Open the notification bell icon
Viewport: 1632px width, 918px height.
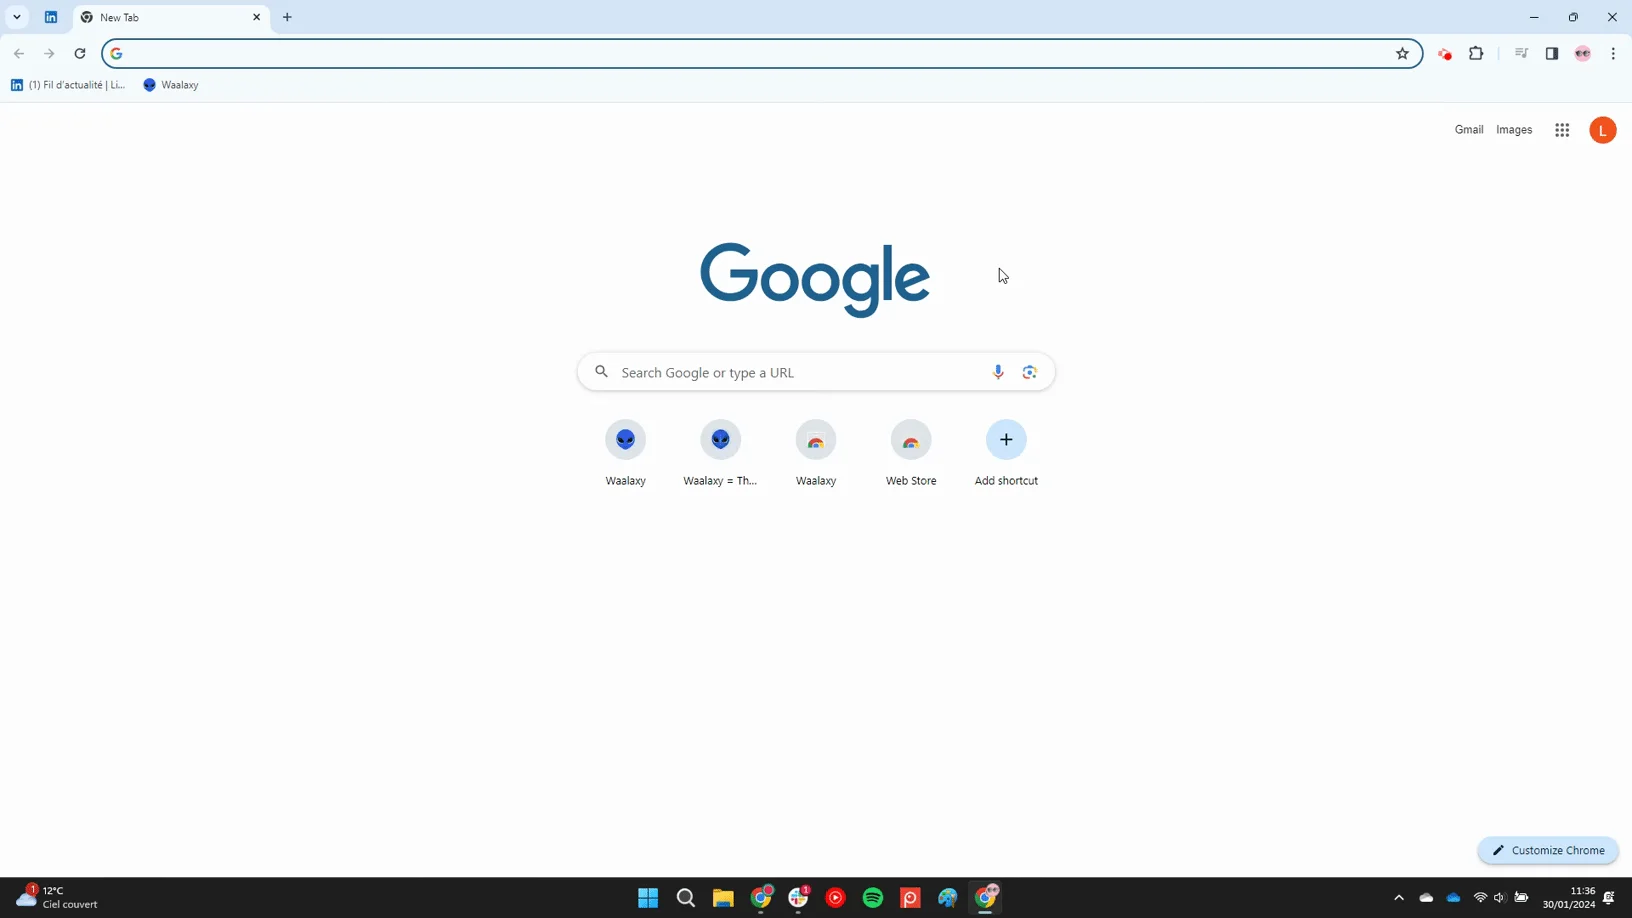click(x=1609, y=898)
